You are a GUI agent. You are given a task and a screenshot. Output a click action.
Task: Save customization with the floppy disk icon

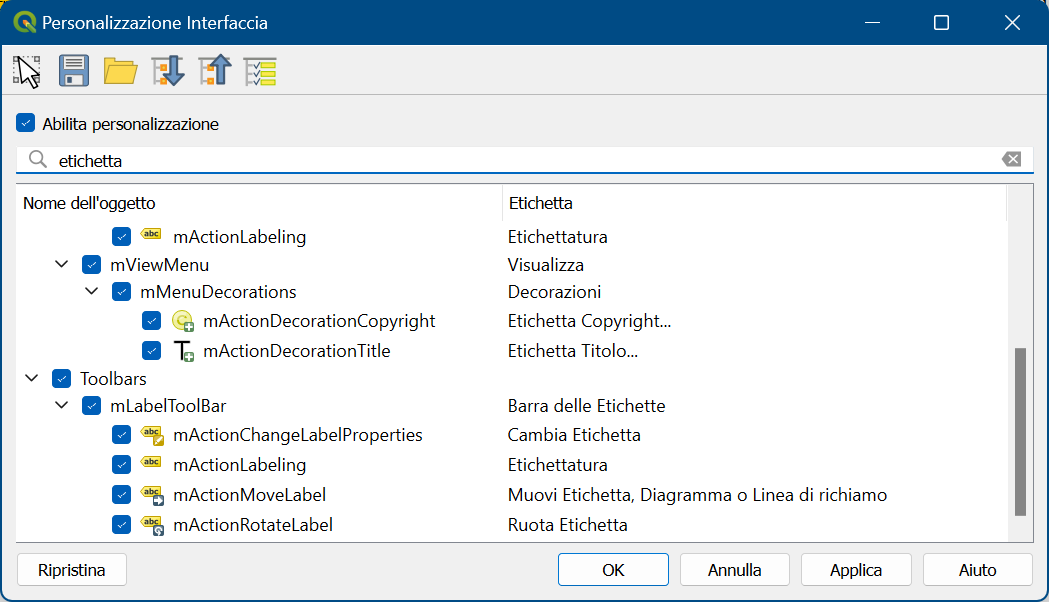point(74,71)
